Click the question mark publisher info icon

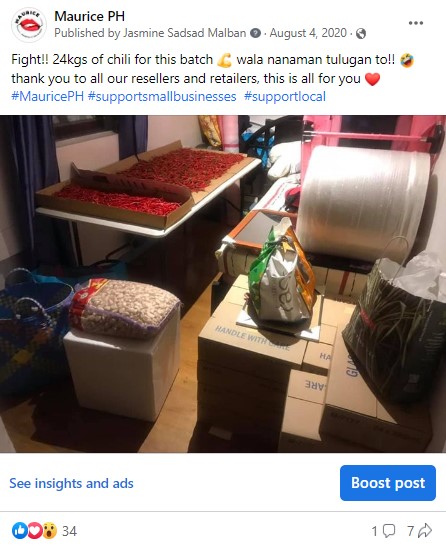pyautogui.click(x=256, y=33)
